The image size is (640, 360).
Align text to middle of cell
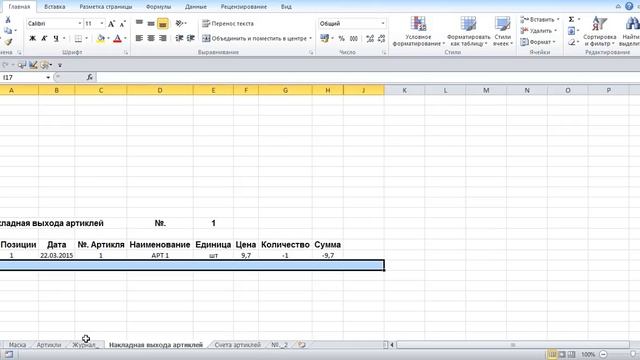tap(151, 24)
